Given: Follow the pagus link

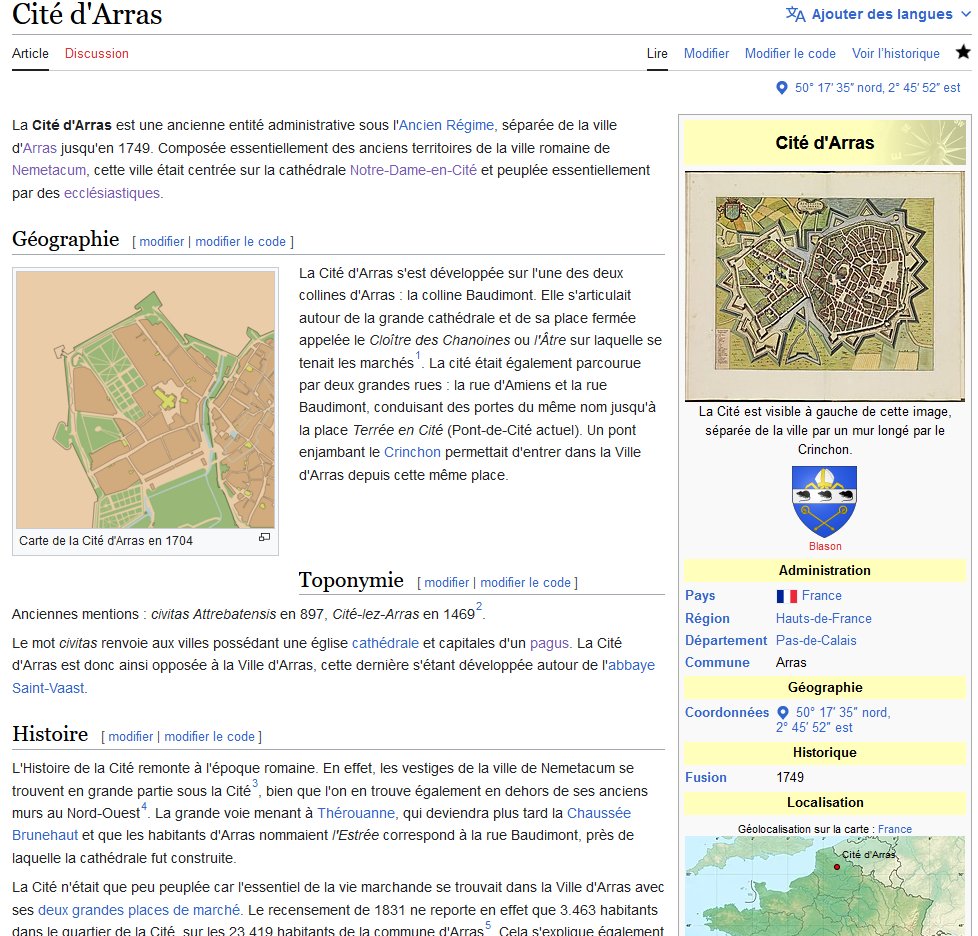Looking at the screenshot, I should click(549, 644).
